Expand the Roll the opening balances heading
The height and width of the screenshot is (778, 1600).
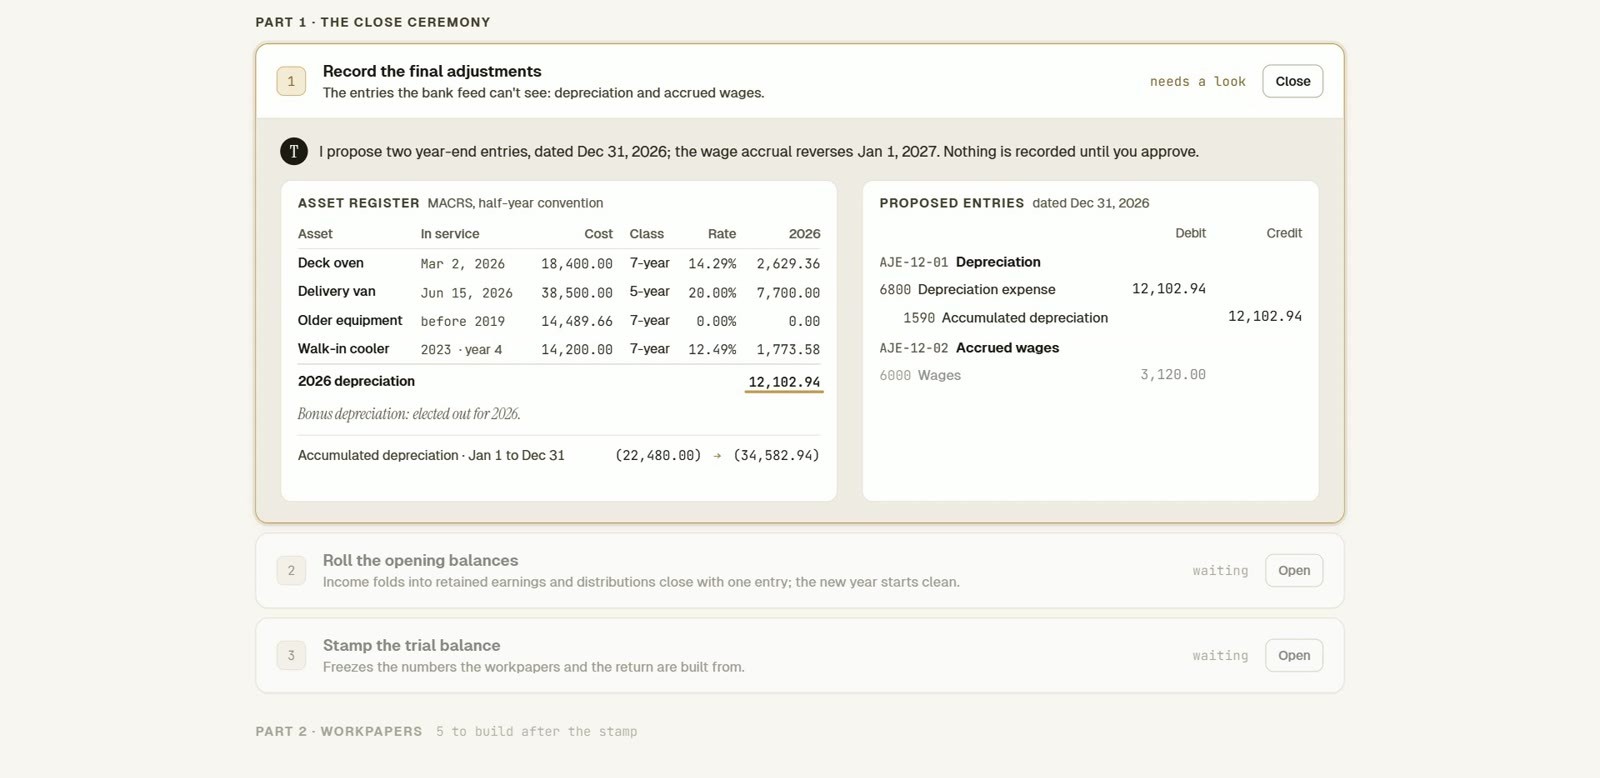(420, 560)
